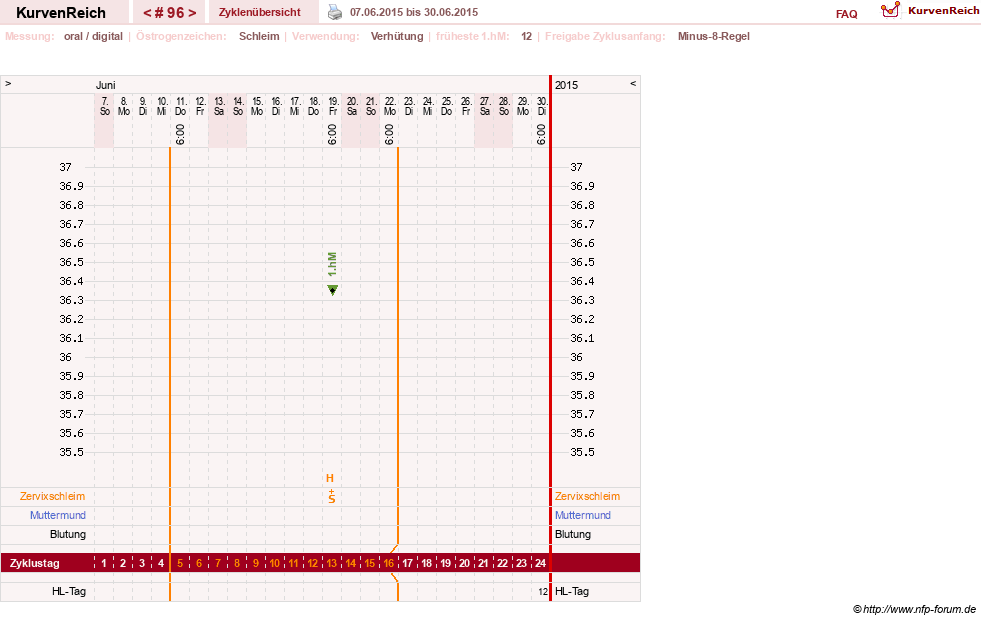981x621 pixels.
Task: Click the 6:00 time under 19. Fr
Action: pos(332,134)
